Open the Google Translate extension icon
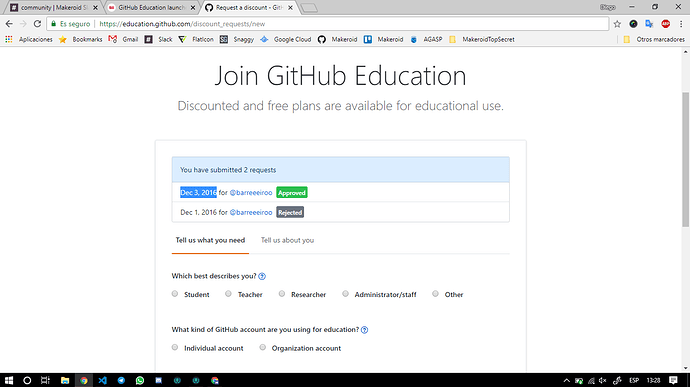This screenshot has height=387, width=690. point(649,24)
